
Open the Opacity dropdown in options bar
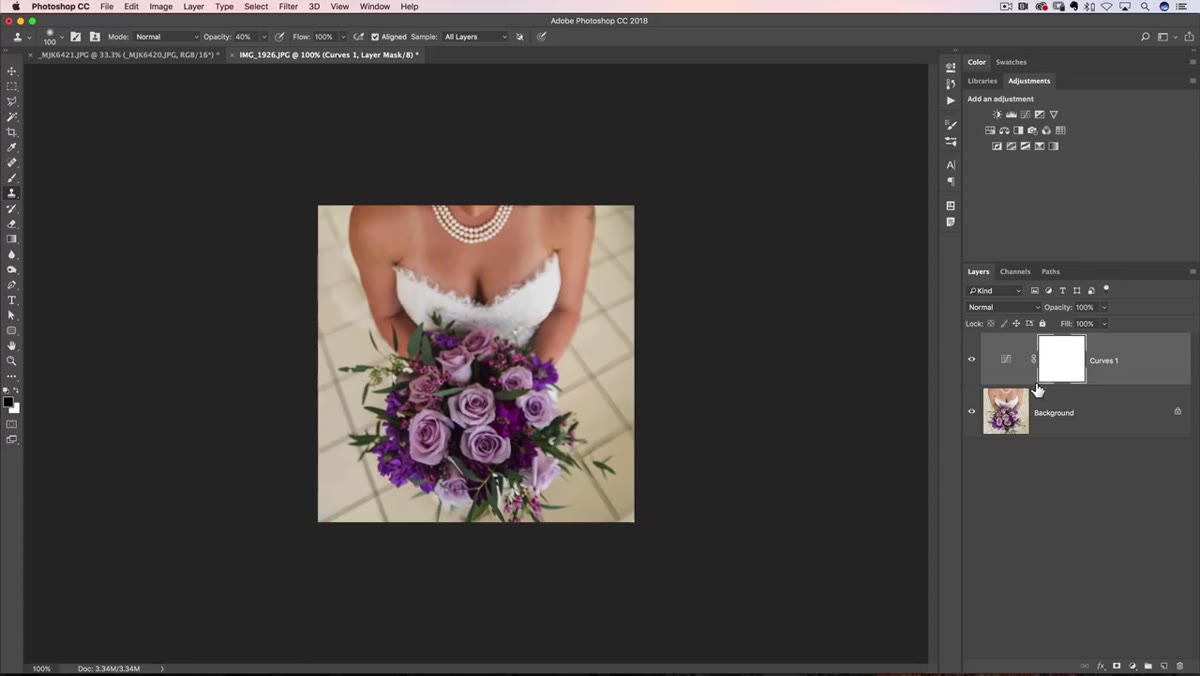tap(264, 37)
